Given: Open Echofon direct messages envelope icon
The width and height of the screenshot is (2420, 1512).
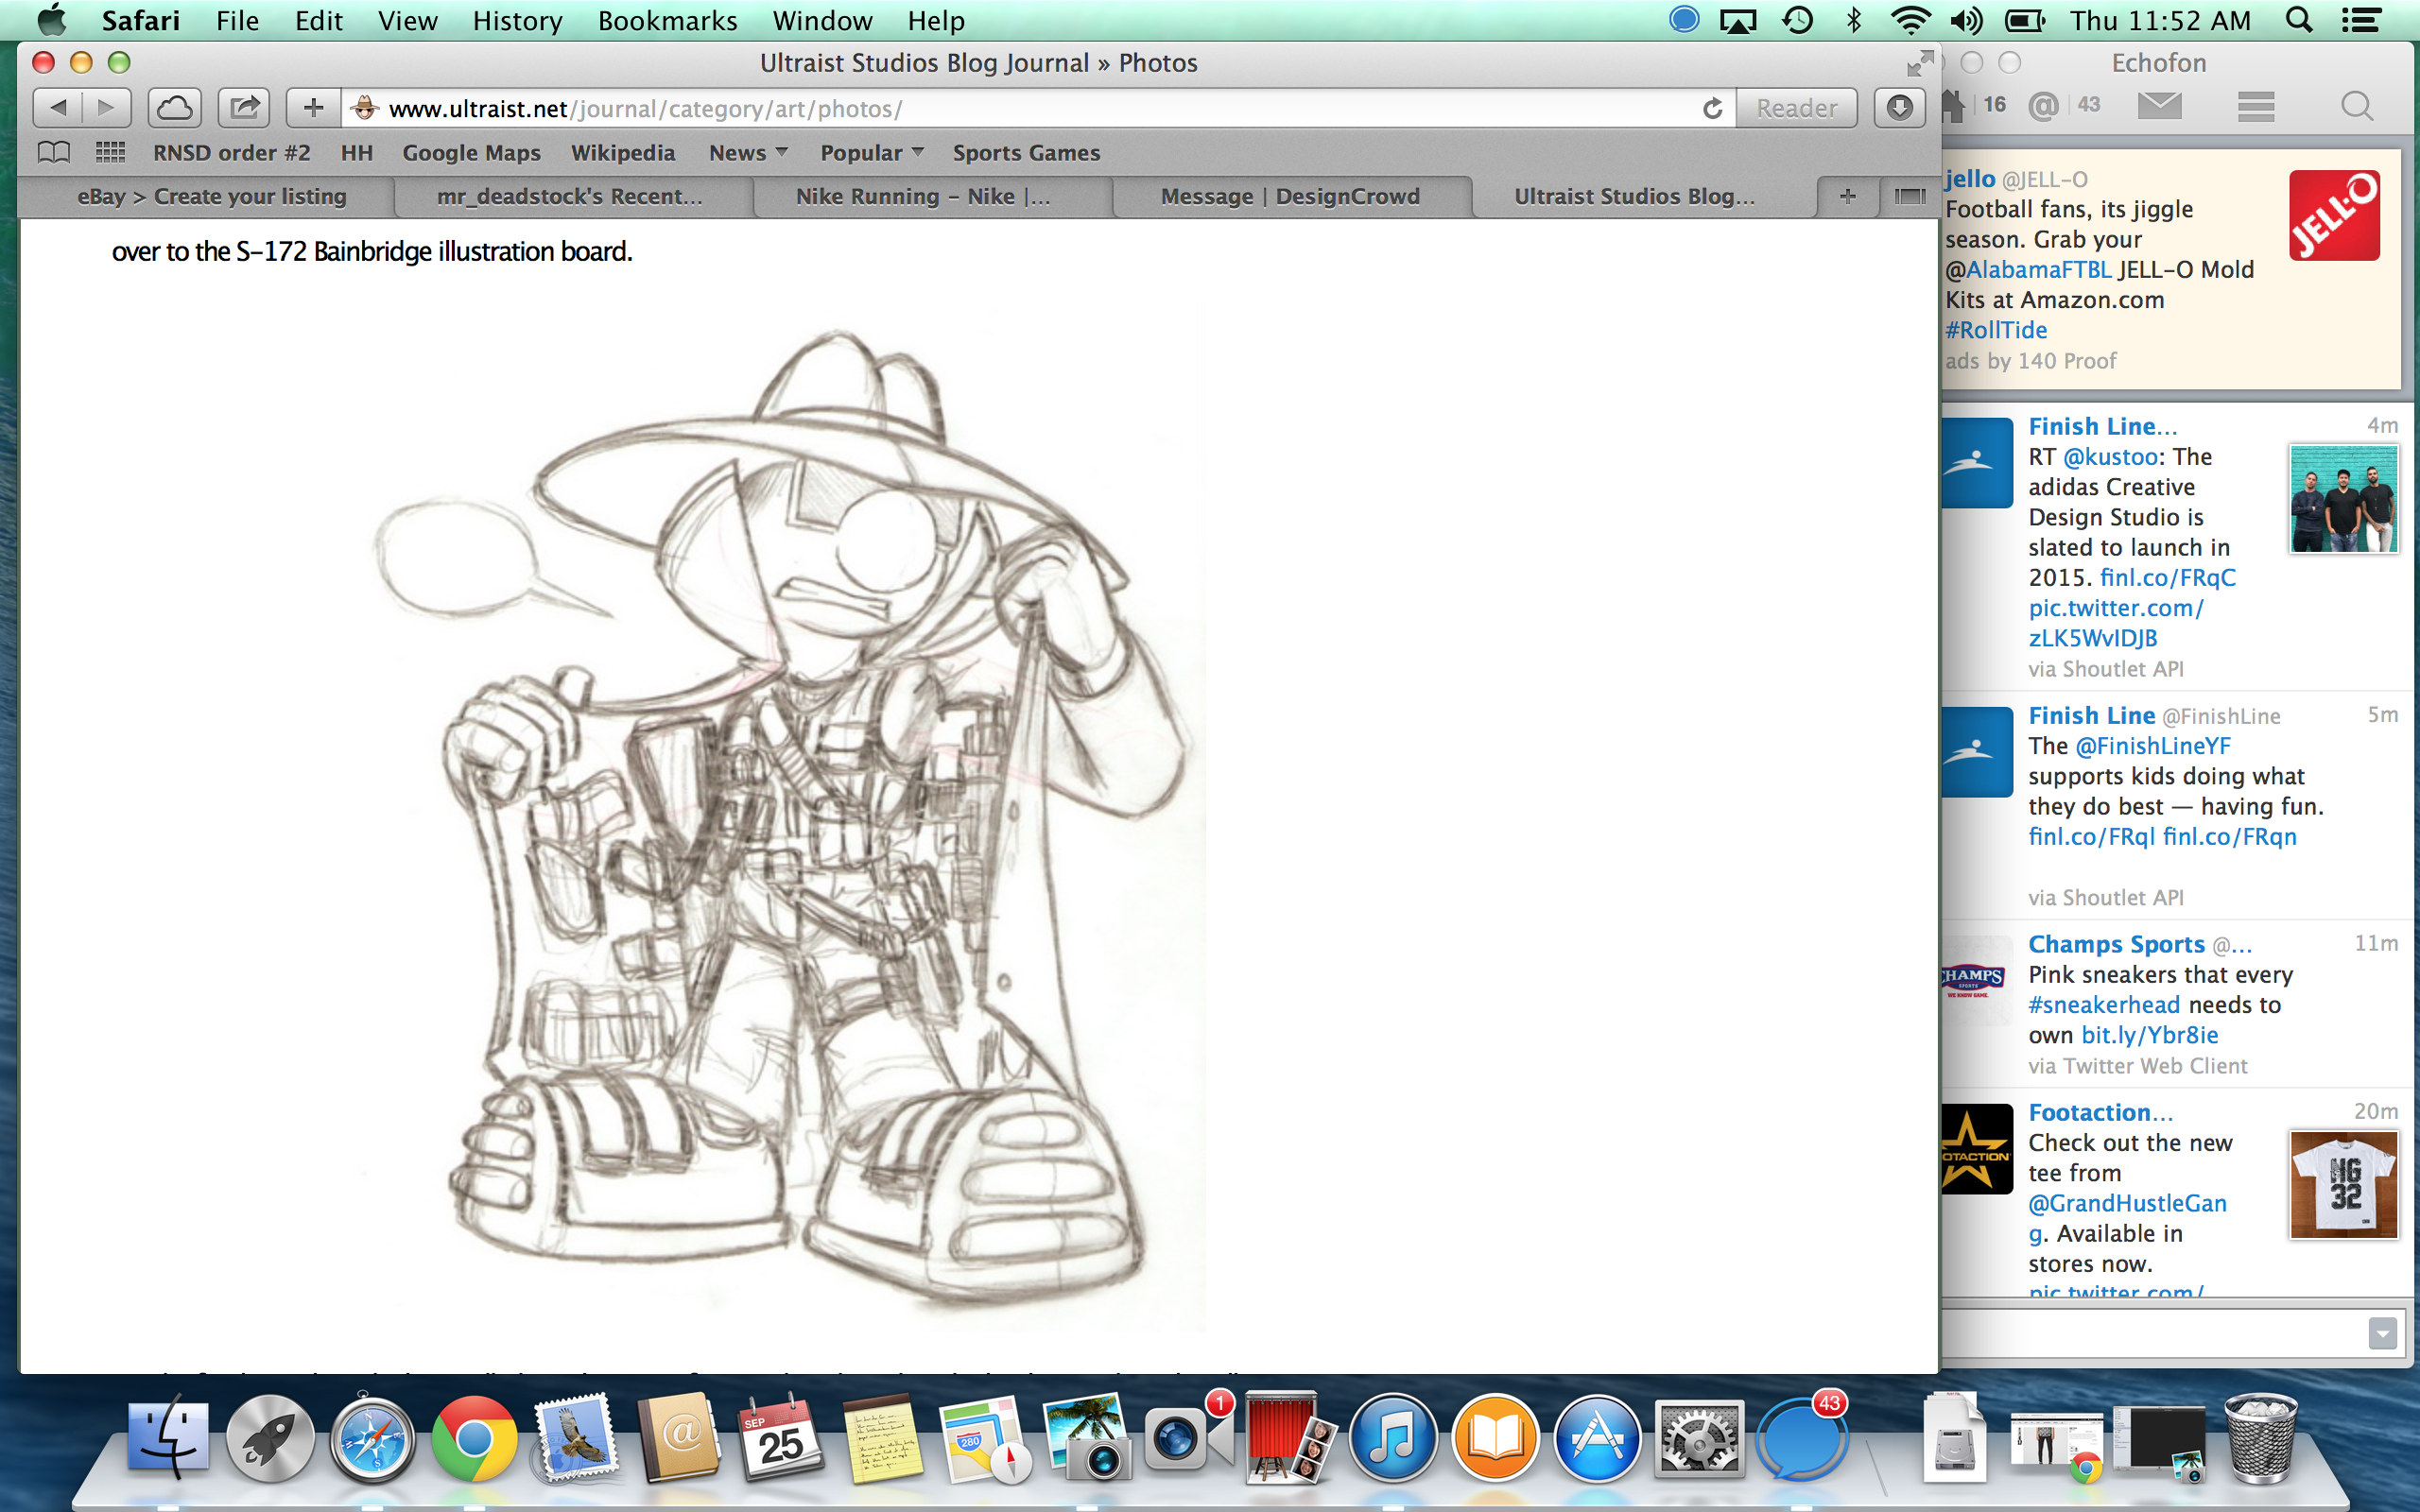Looking at the screenshot, I should click(2159, 105).
